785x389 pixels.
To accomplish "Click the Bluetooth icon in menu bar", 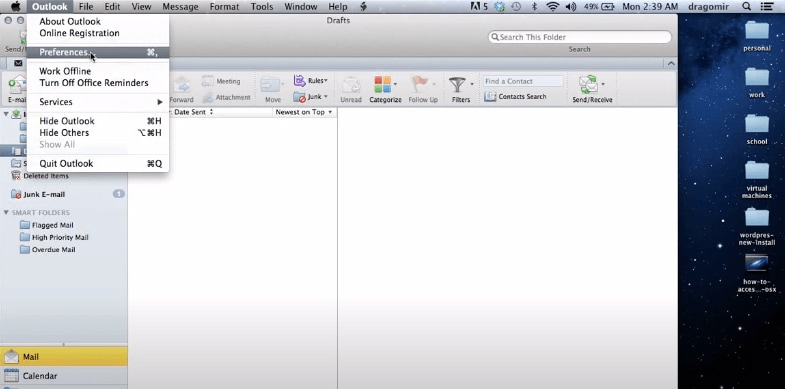I will point(535,7).
